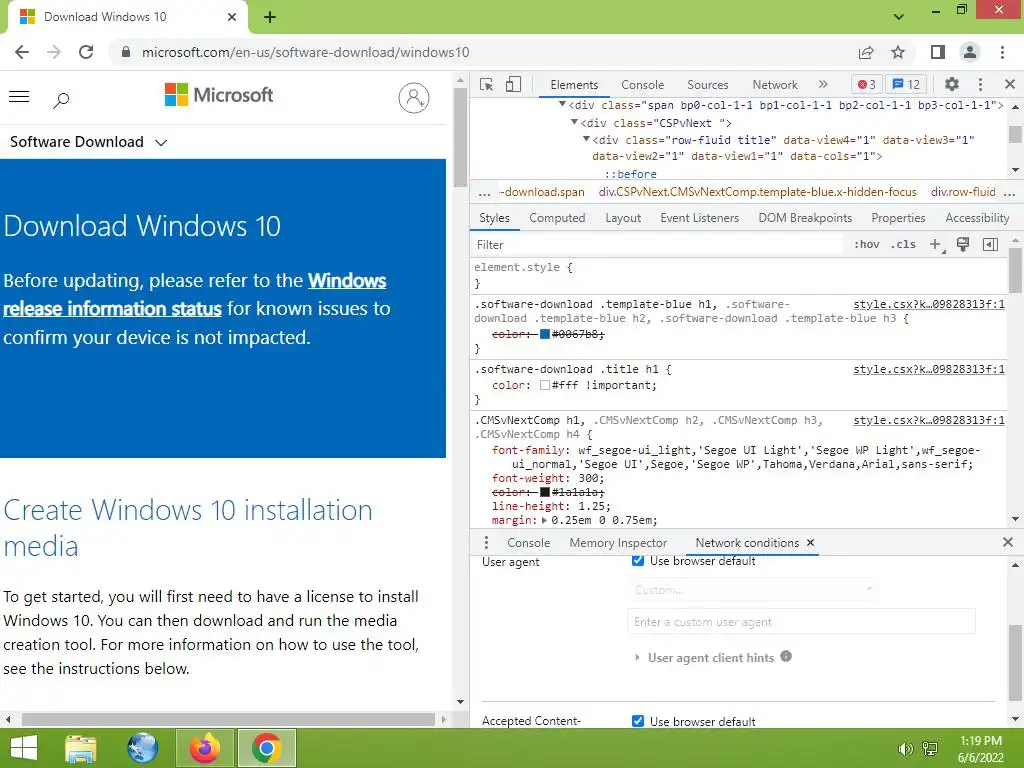Expand Software Download dropdown
The image size is (1024, 768).
coord(161,142)
